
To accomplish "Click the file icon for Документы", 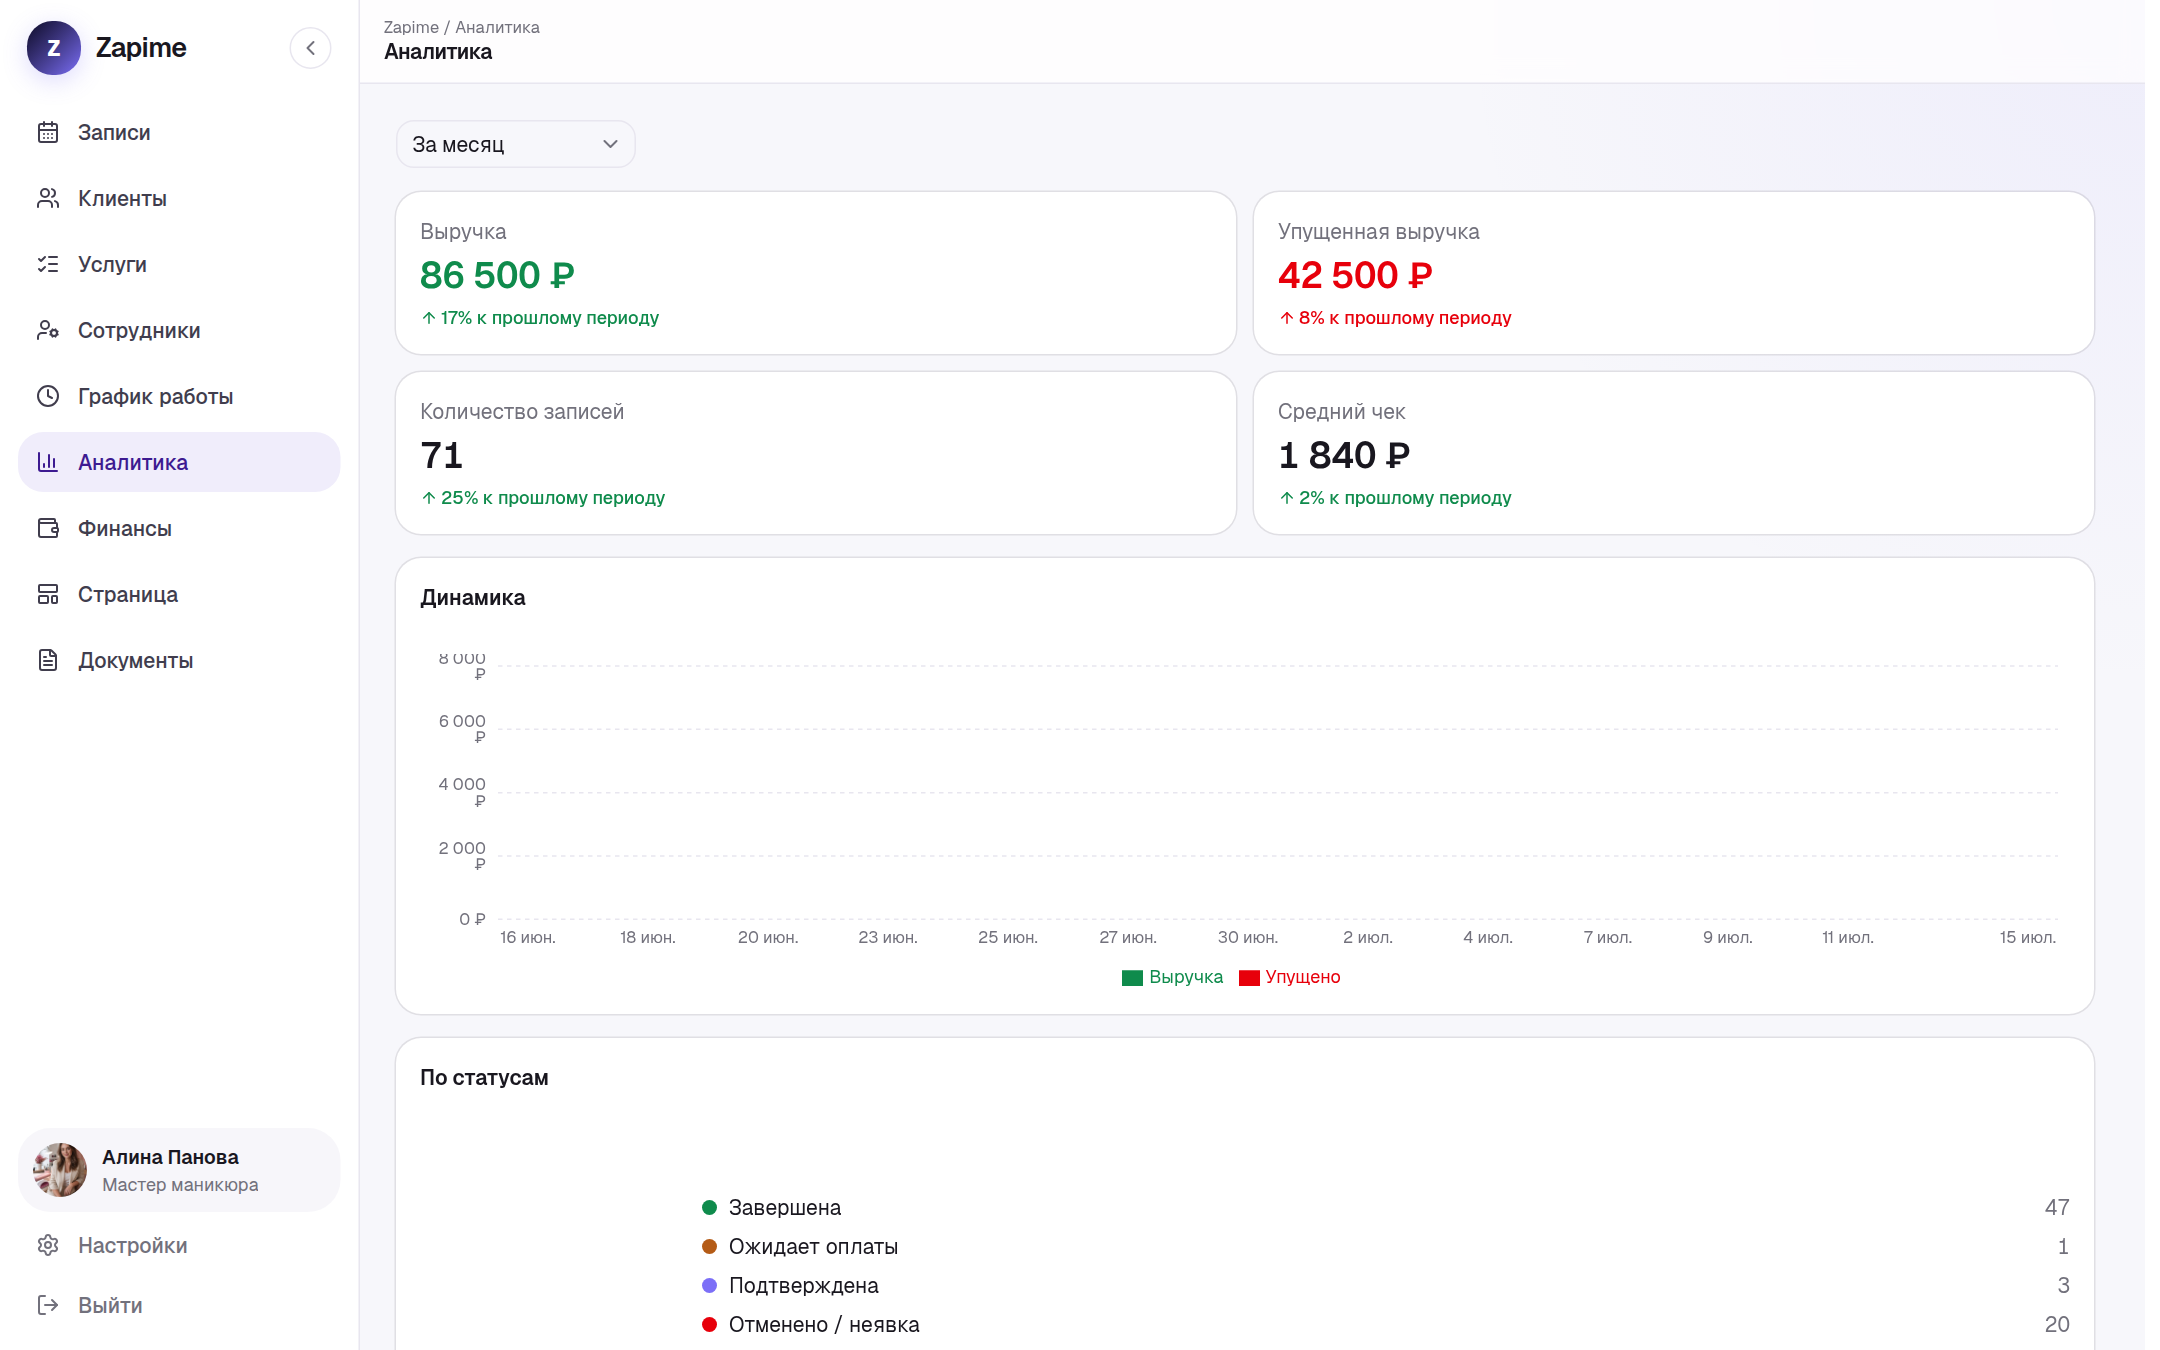I will point(48,660).
